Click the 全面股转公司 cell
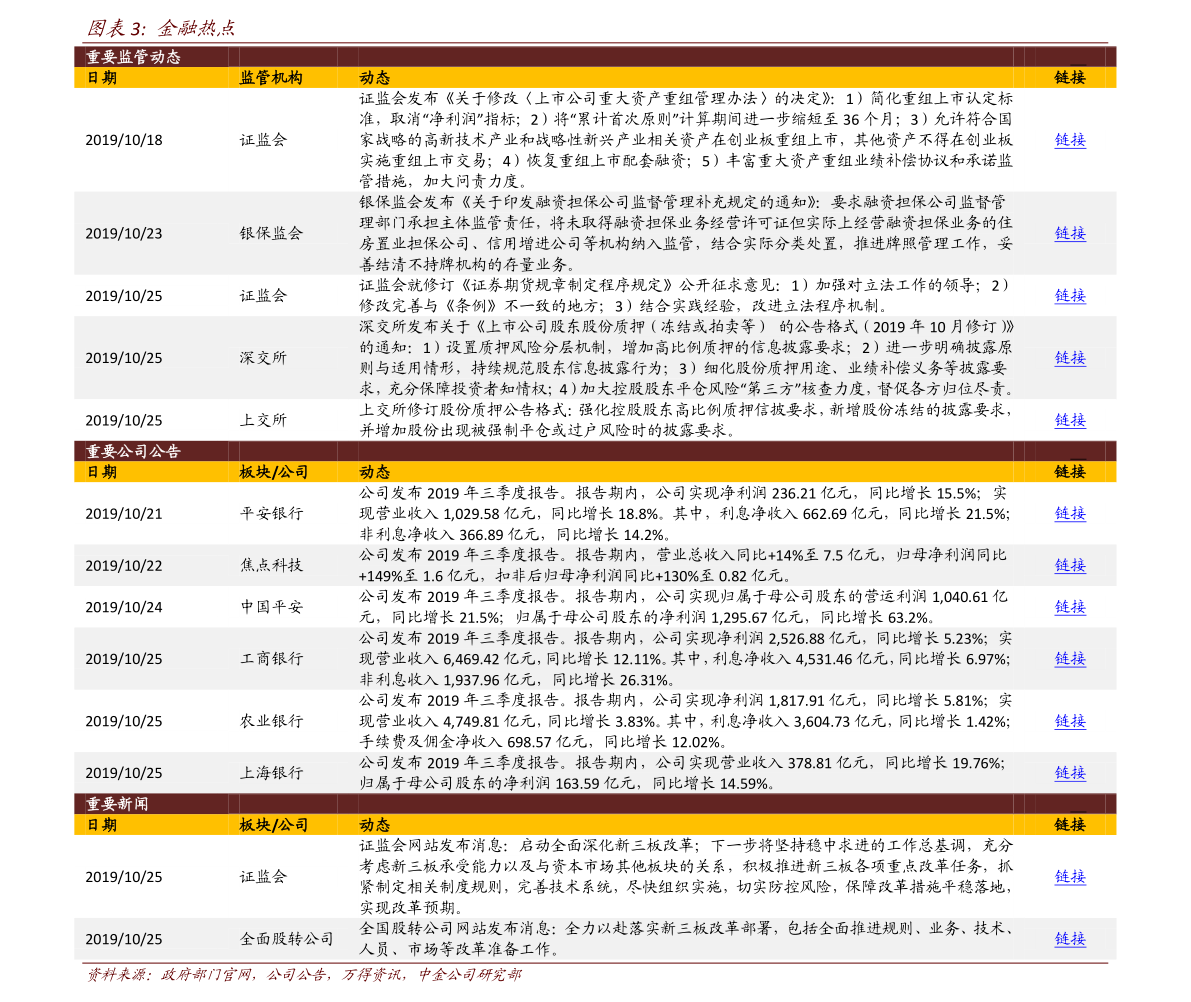 pyautogui.click(x=286, y=939)
